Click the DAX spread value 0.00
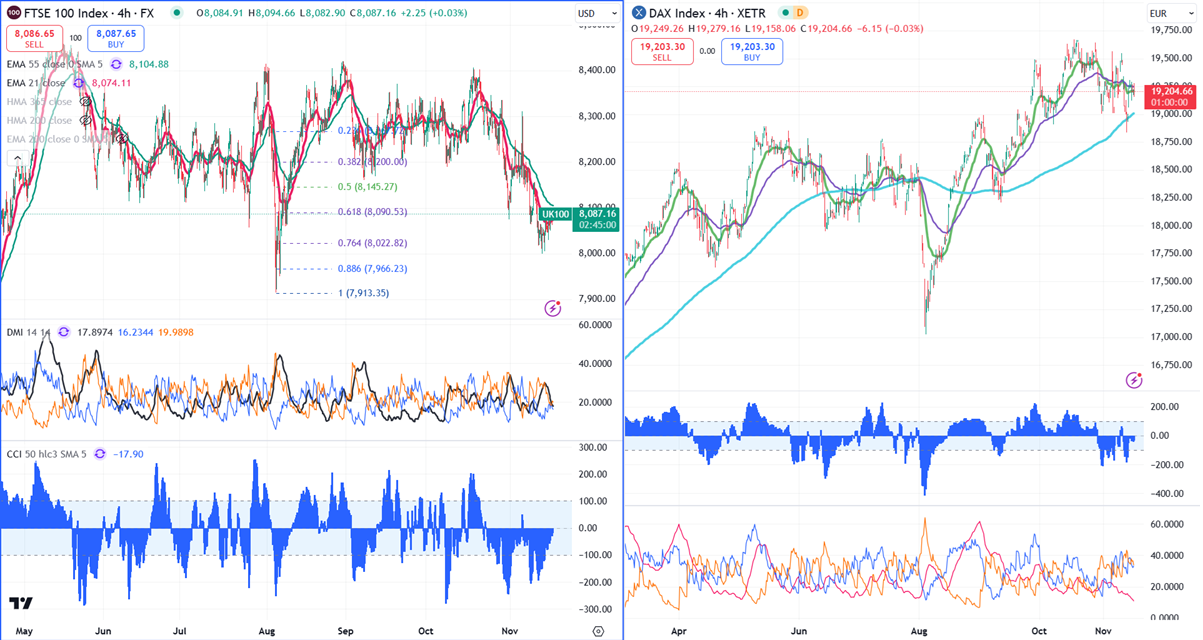Screen dimensions: 1203x640 (x=707, y=51)
